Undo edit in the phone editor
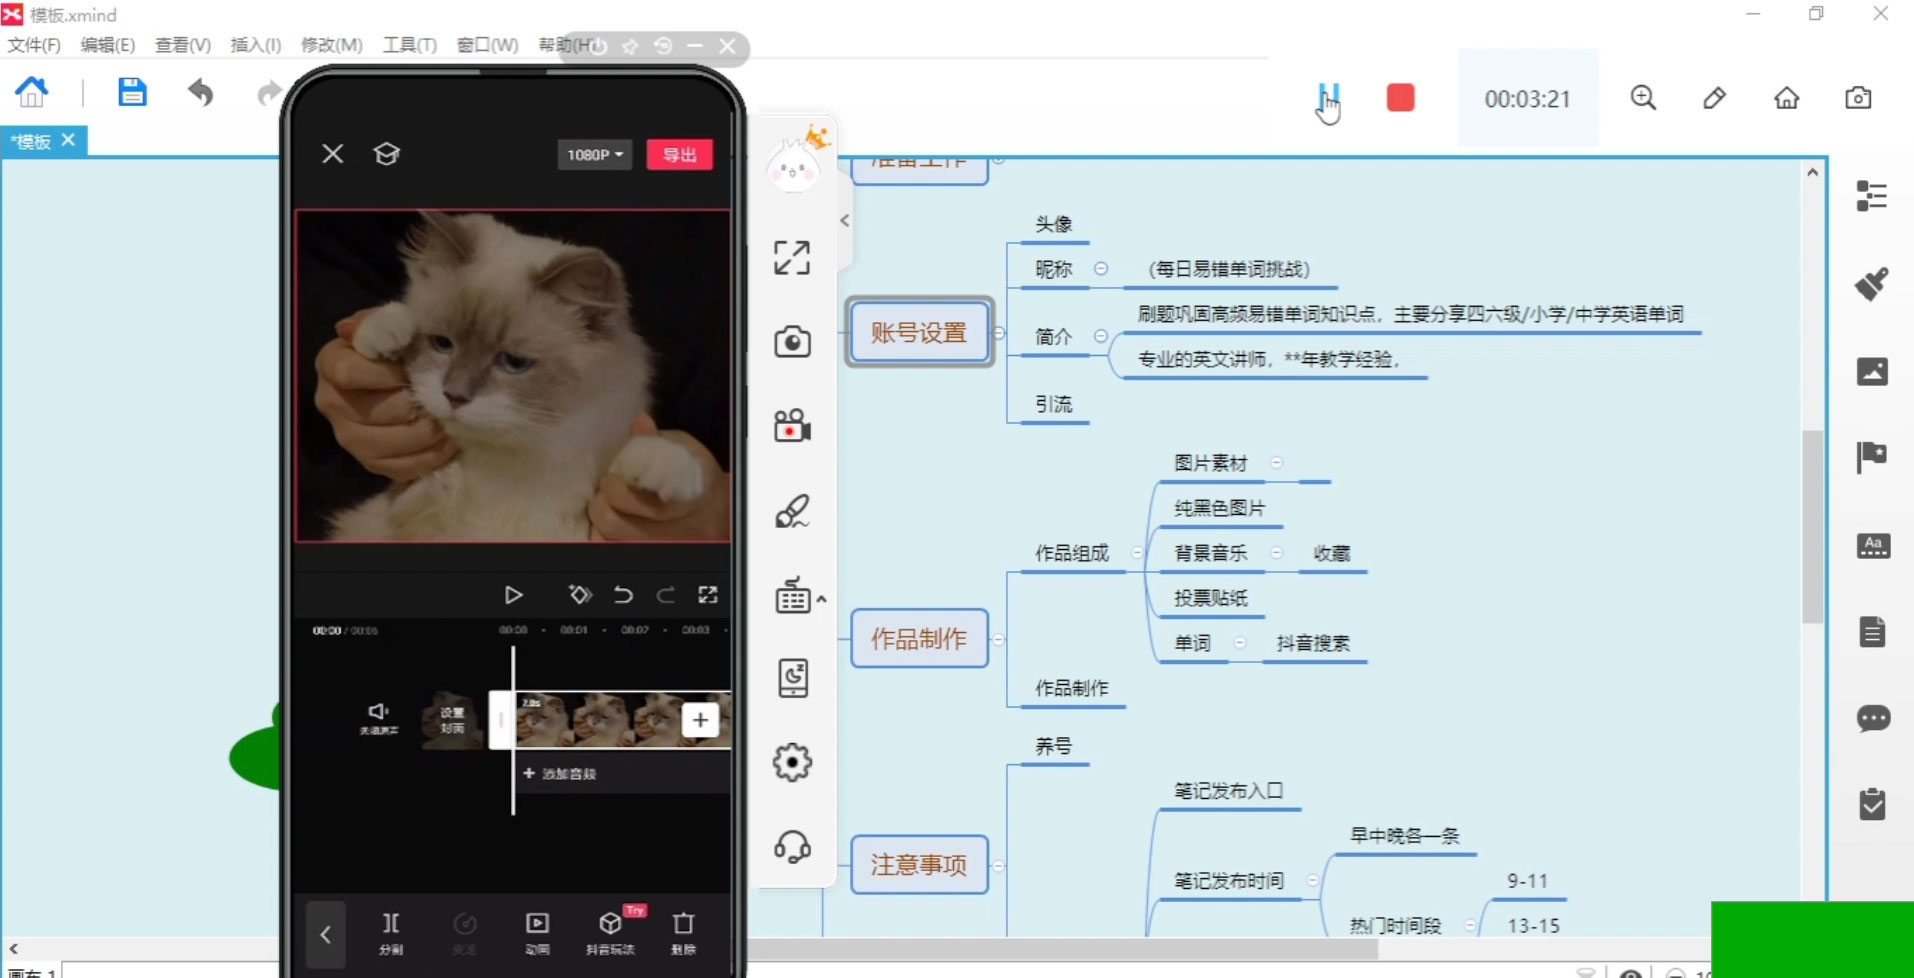 point(623,595)
